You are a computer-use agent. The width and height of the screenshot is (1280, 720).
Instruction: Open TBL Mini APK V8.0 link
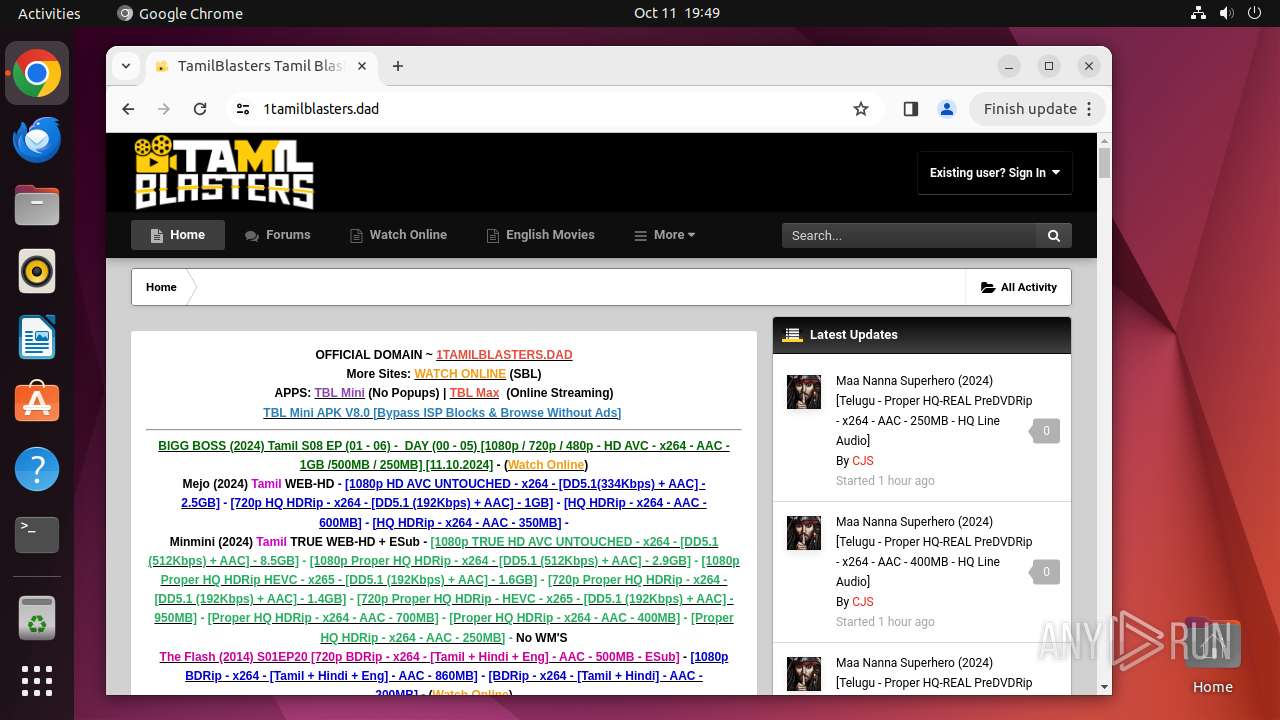(x=442, y=413)
